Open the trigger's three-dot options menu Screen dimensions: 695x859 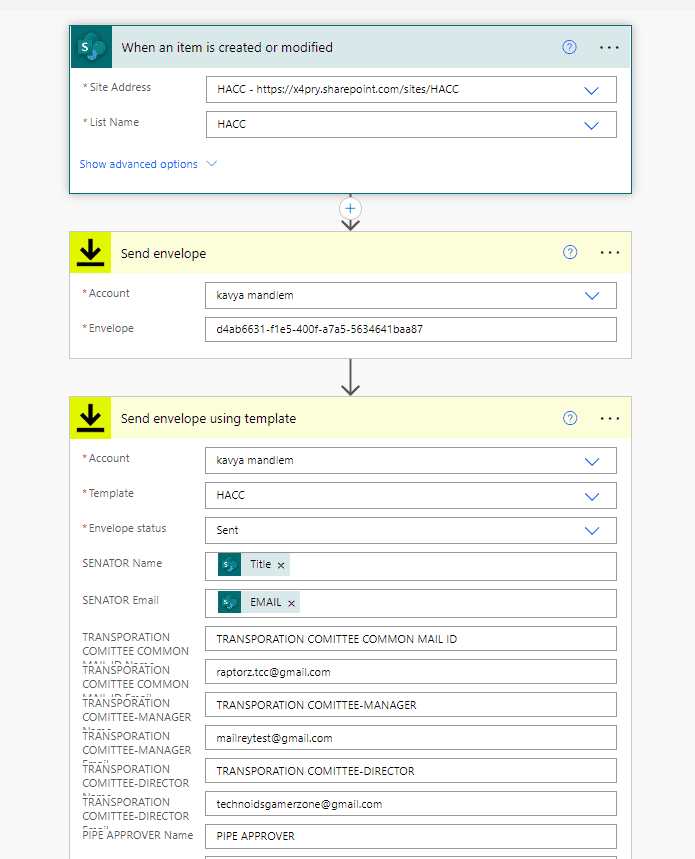[x=609, y=48]
